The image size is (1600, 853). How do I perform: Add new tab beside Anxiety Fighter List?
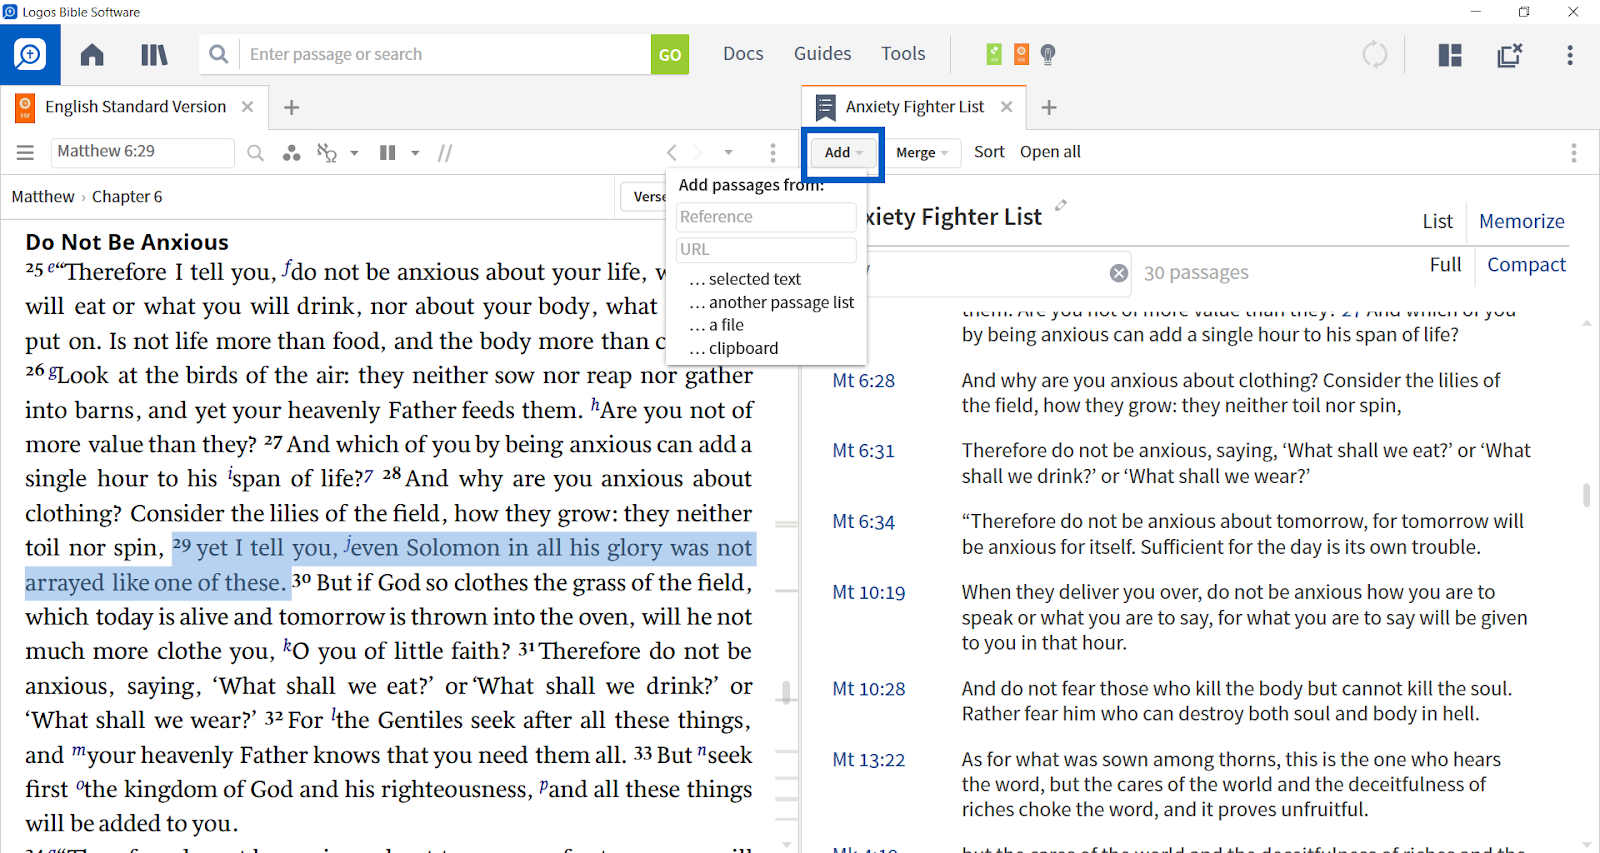click(x=1049, y=107)
